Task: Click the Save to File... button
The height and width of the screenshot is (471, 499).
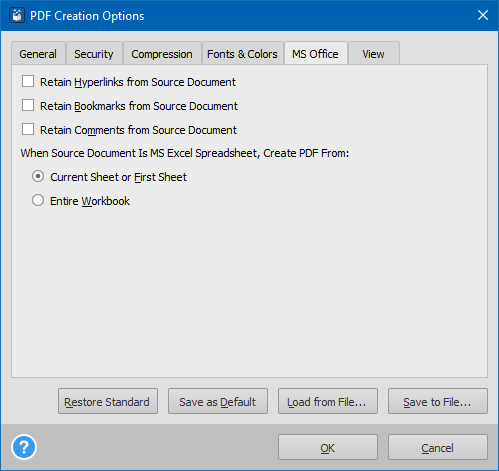Action: [x=438, y=401]
